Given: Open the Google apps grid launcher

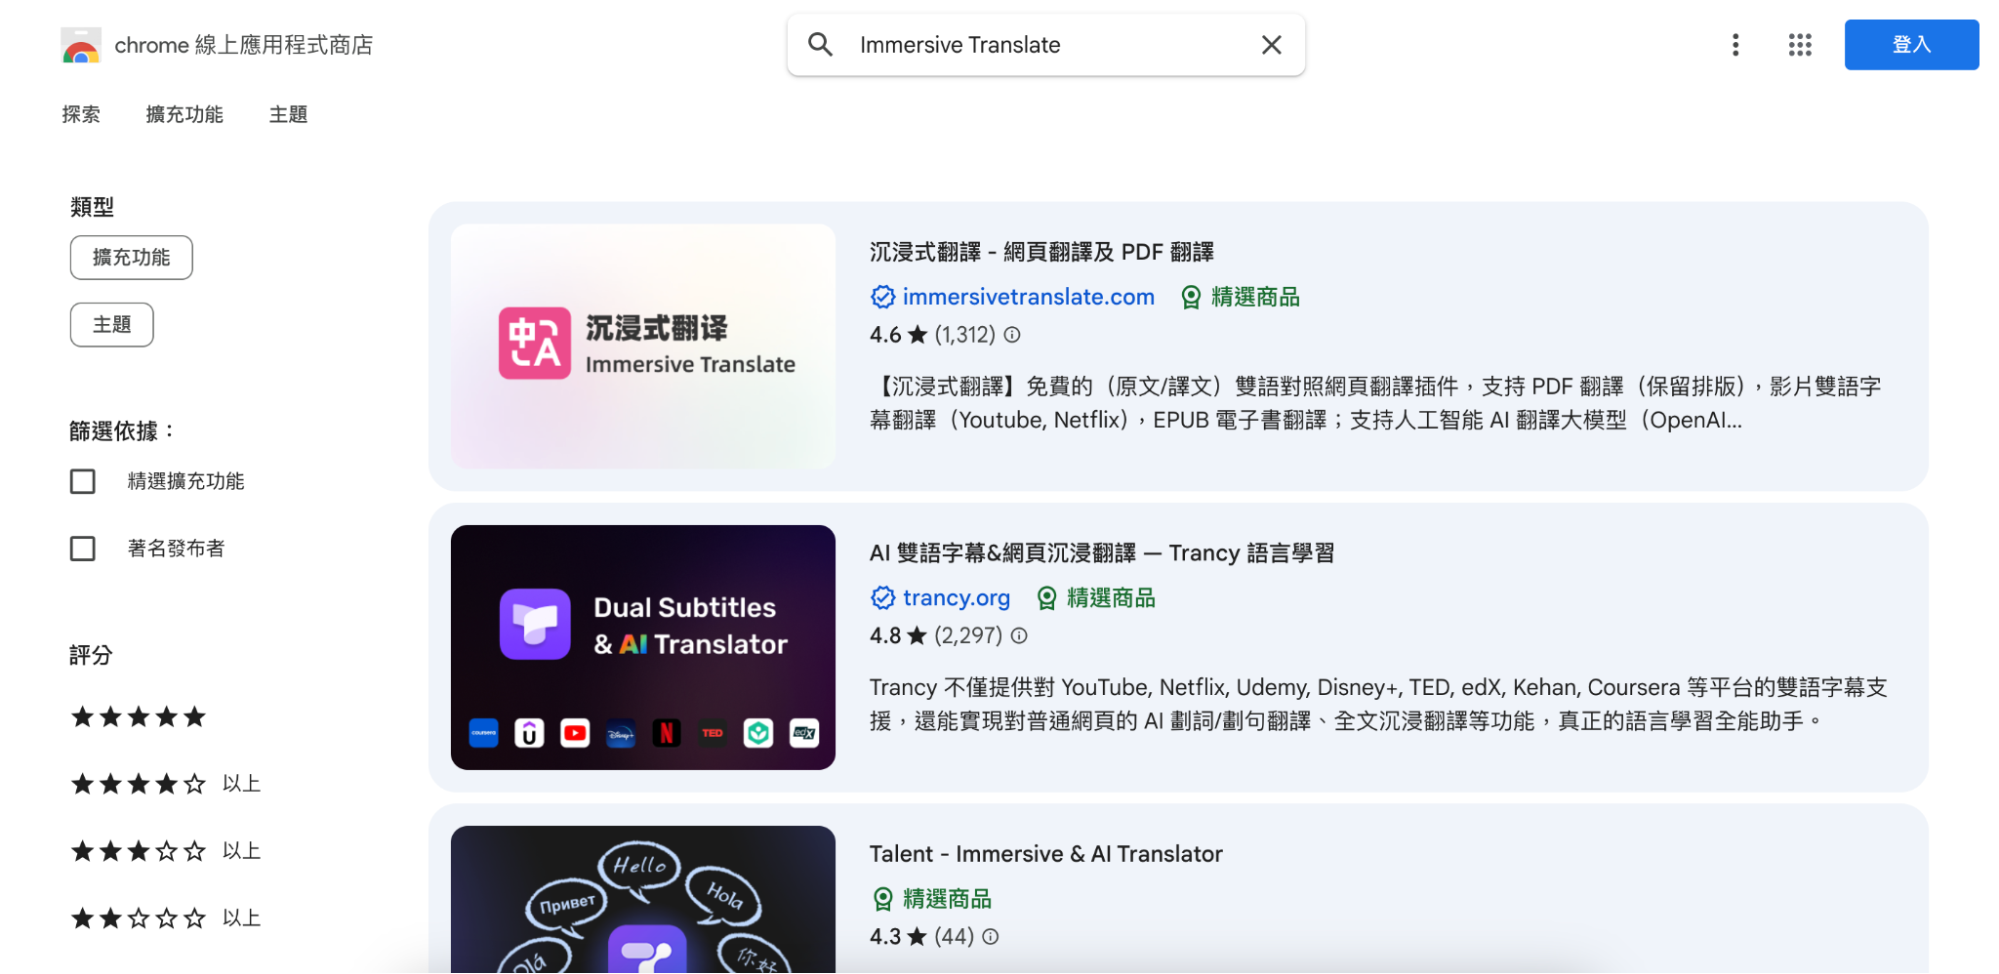Looking at the screenshot, I should click(1800, 45).
